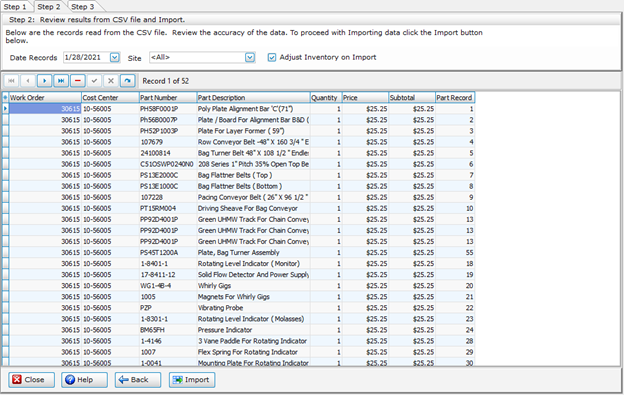Select part number PS13E2000C cell
This screenshot has height=395, width=624.
pyautogui.click(x=168, y=175)
